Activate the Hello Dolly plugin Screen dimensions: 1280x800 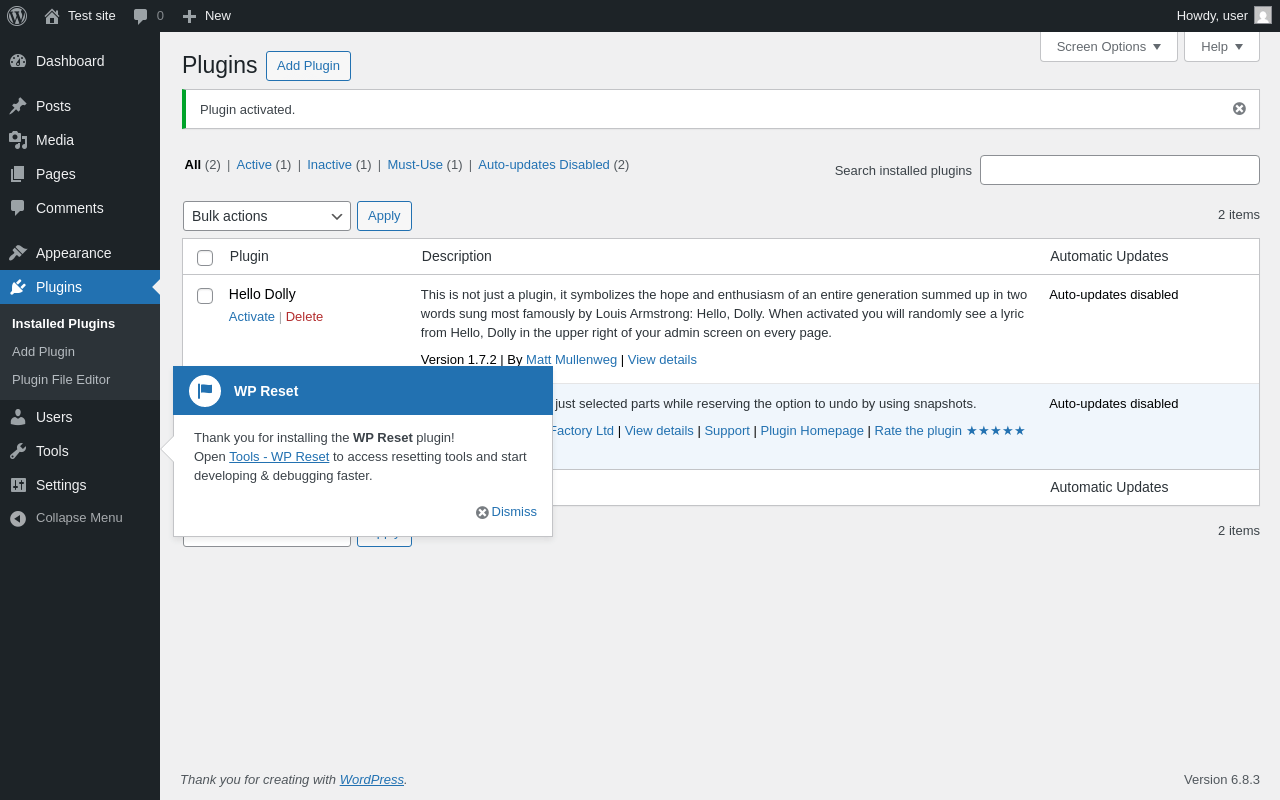[x=252, y=317]
